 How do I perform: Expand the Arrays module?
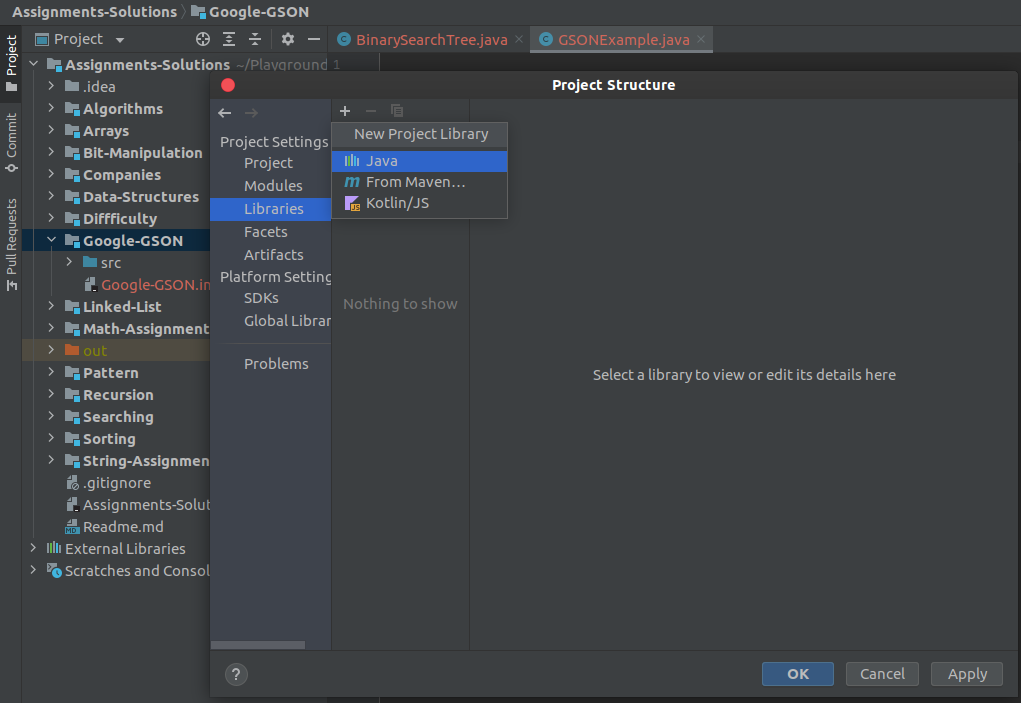[51, 130]
